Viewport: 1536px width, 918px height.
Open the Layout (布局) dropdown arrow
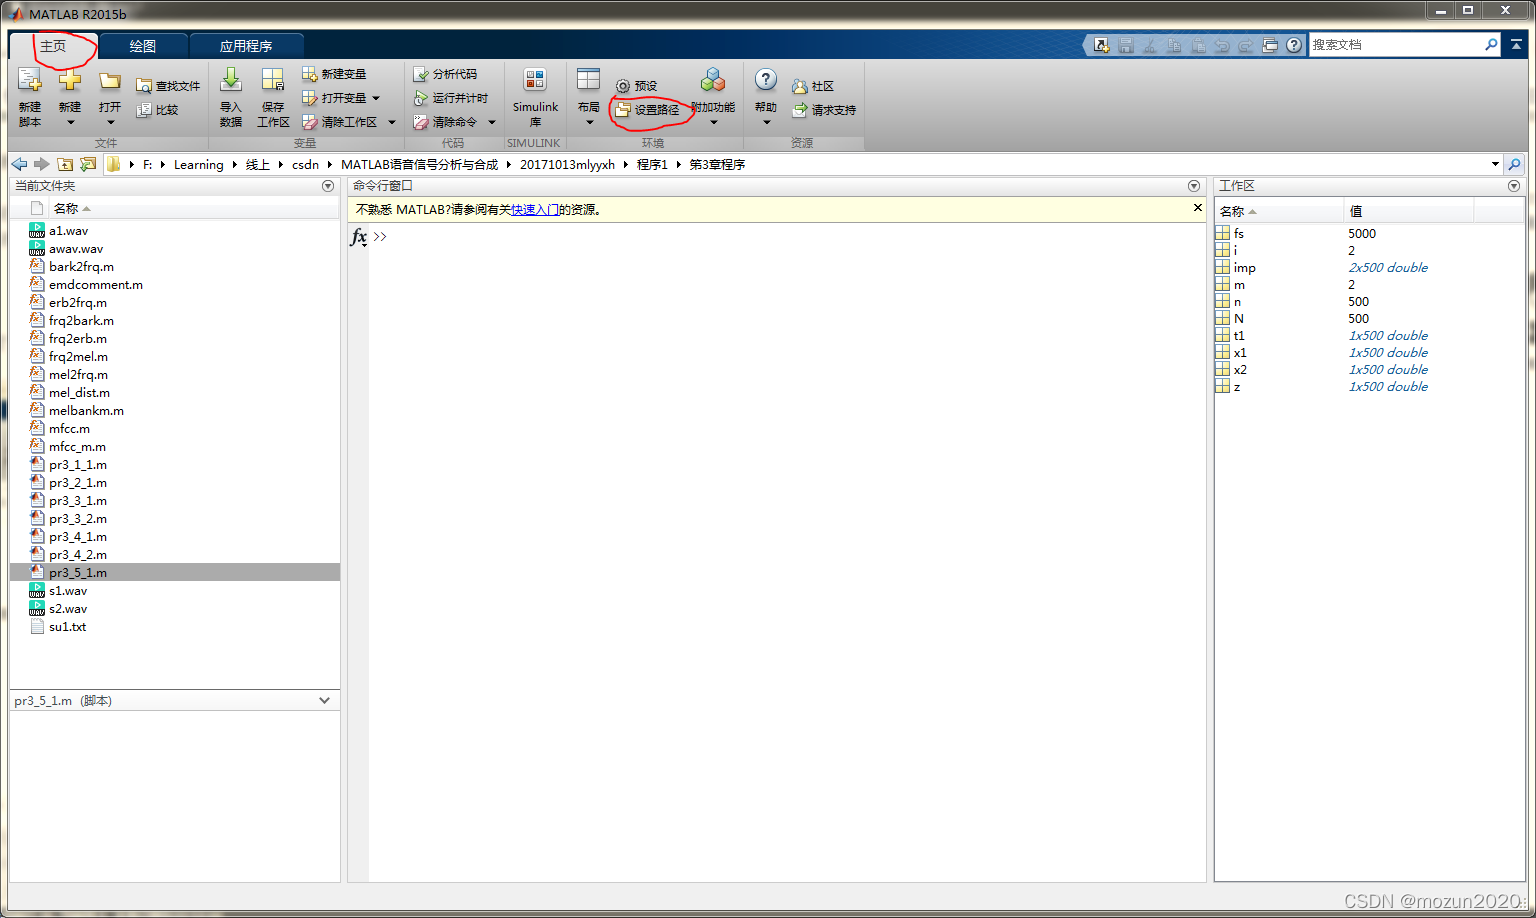tap(589, 123)
